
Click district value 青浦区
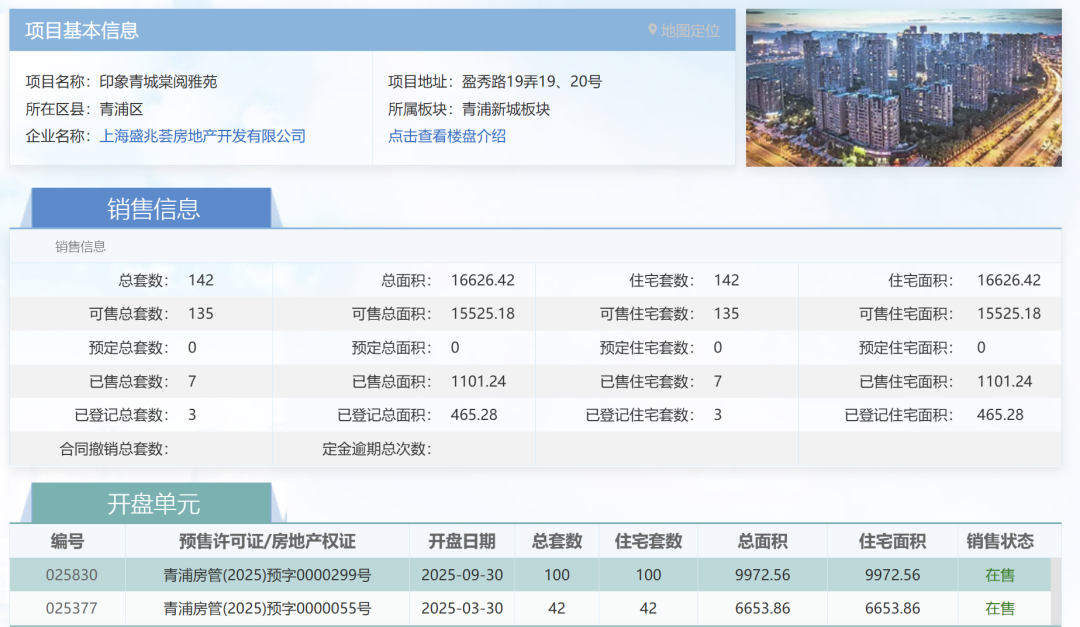(x=121, y=110)
